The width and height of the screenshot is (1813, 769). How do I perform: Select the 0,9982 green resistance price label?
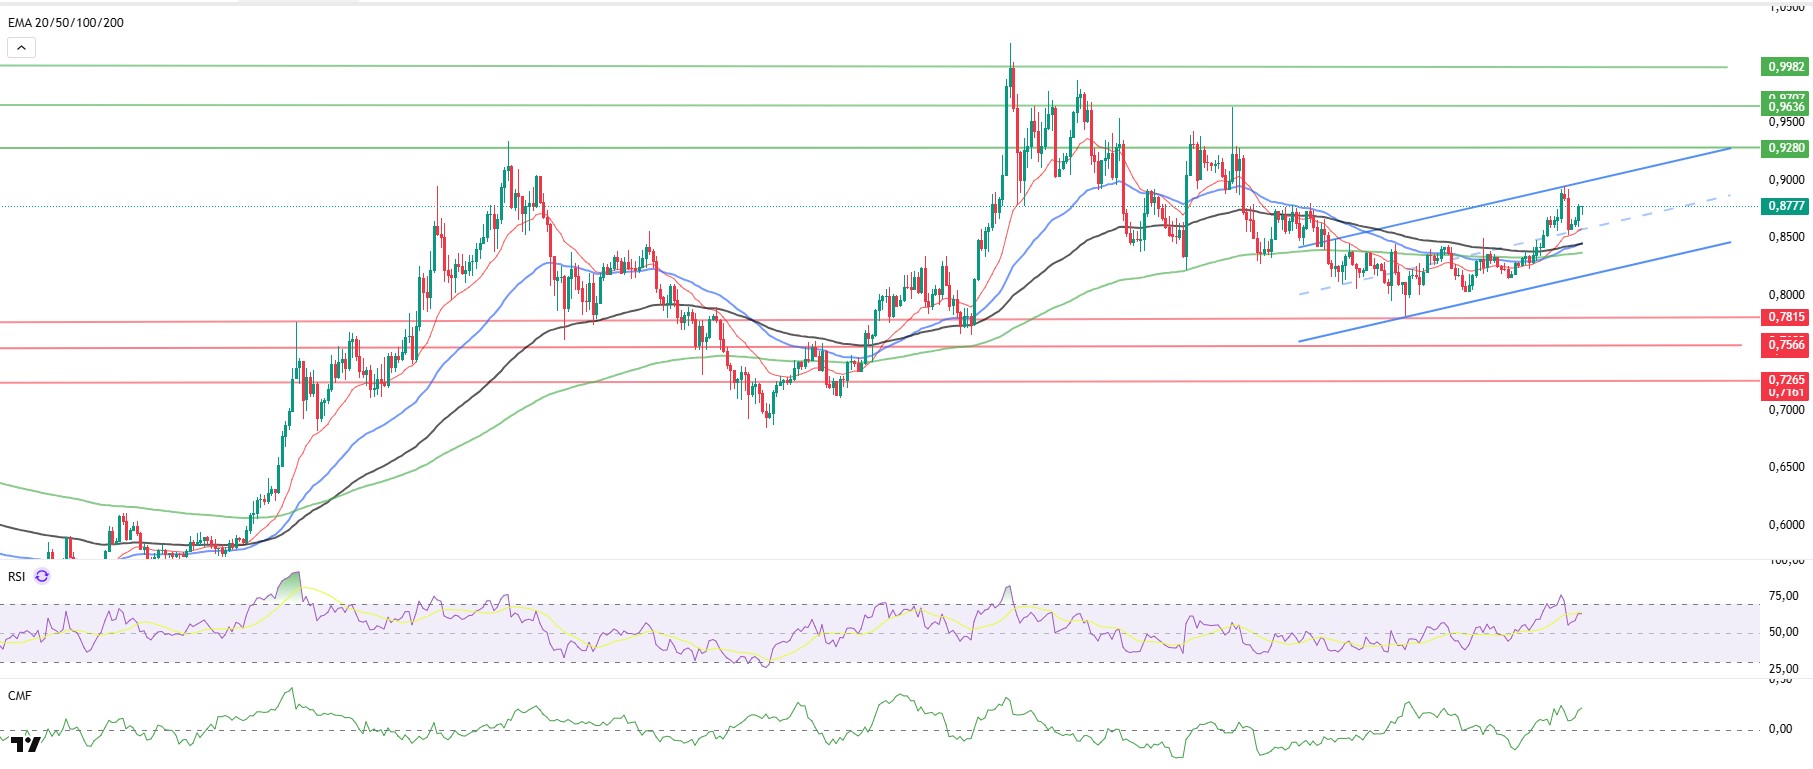(1786, 67)
